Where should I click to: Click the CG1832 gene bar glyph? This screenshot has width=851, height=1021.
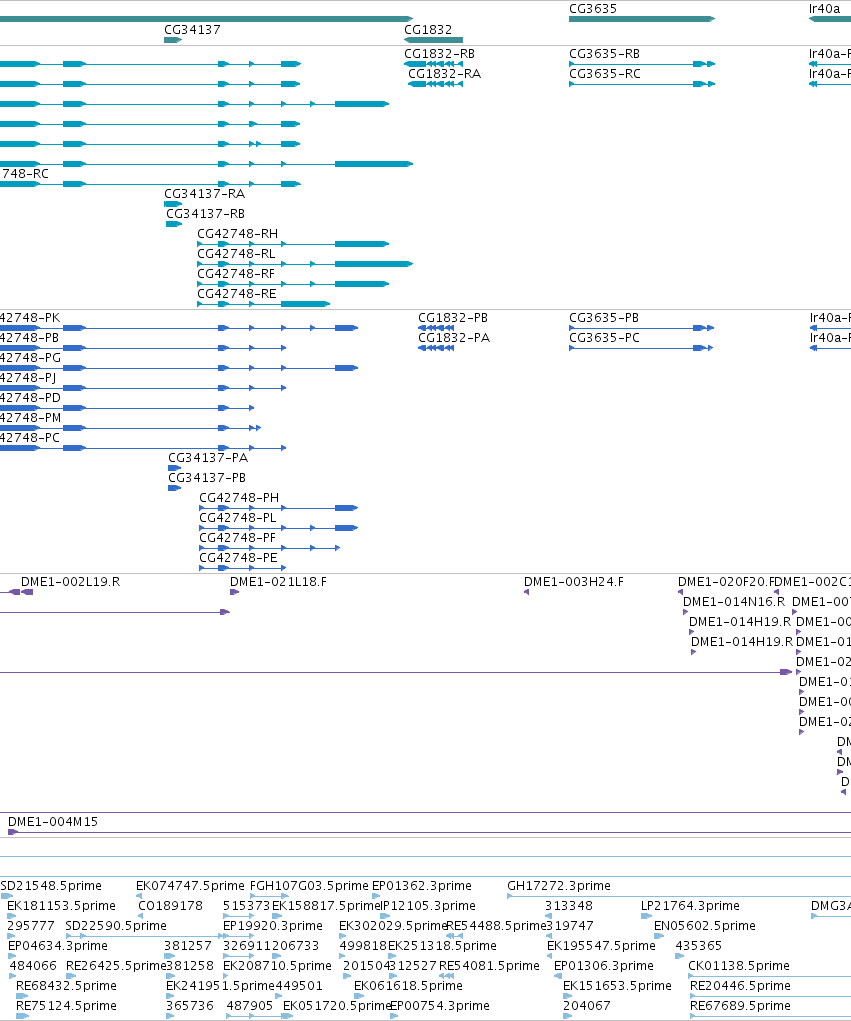pos(434,40)
